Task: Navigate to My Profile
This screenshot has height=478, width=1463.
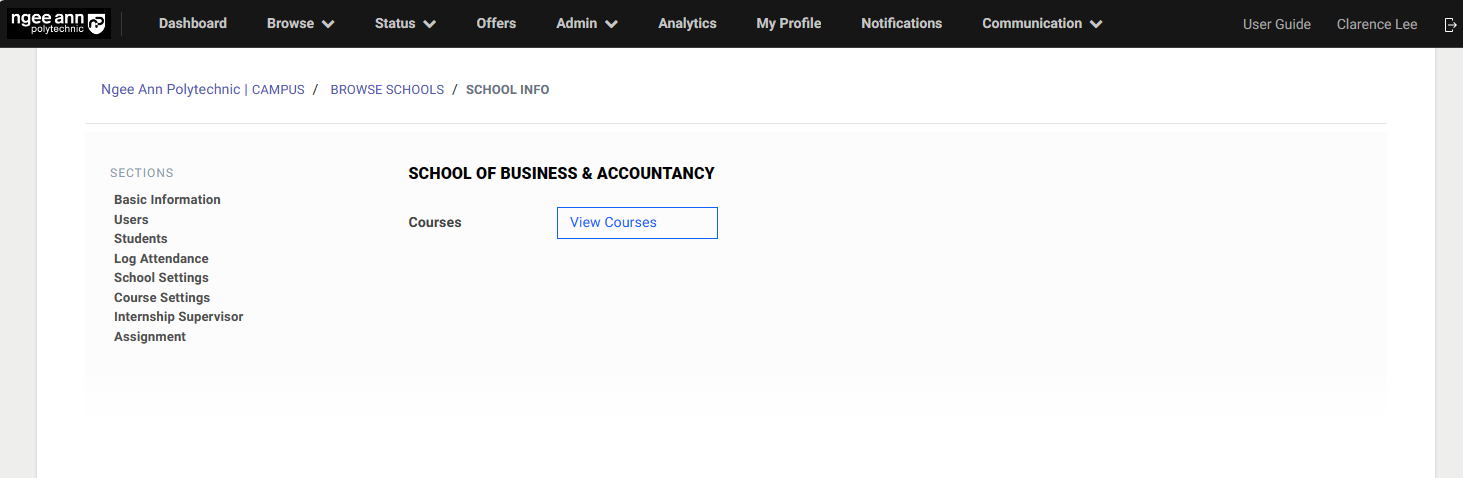Action: (x=789, y=23)
